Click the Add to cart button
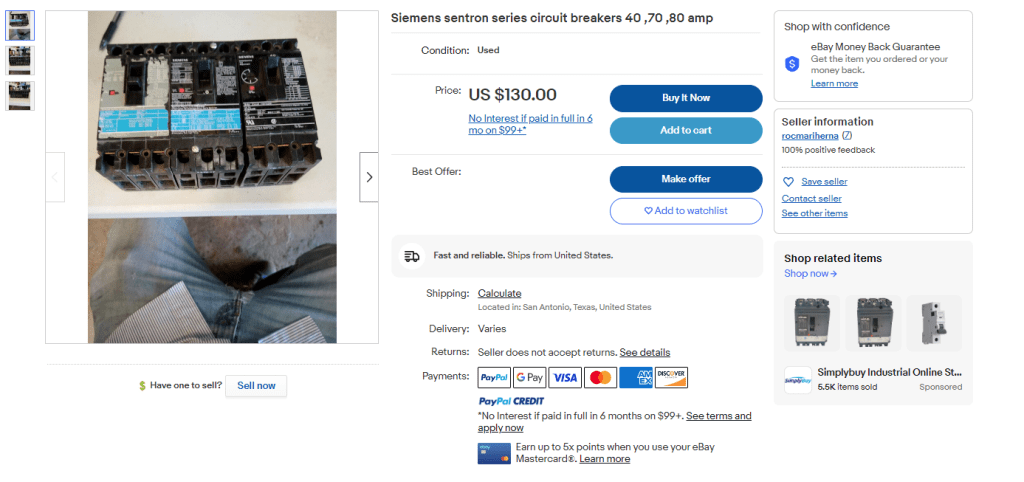Image resolution: width=1024 pixels, height=482 pixels. tap(686, 130)
